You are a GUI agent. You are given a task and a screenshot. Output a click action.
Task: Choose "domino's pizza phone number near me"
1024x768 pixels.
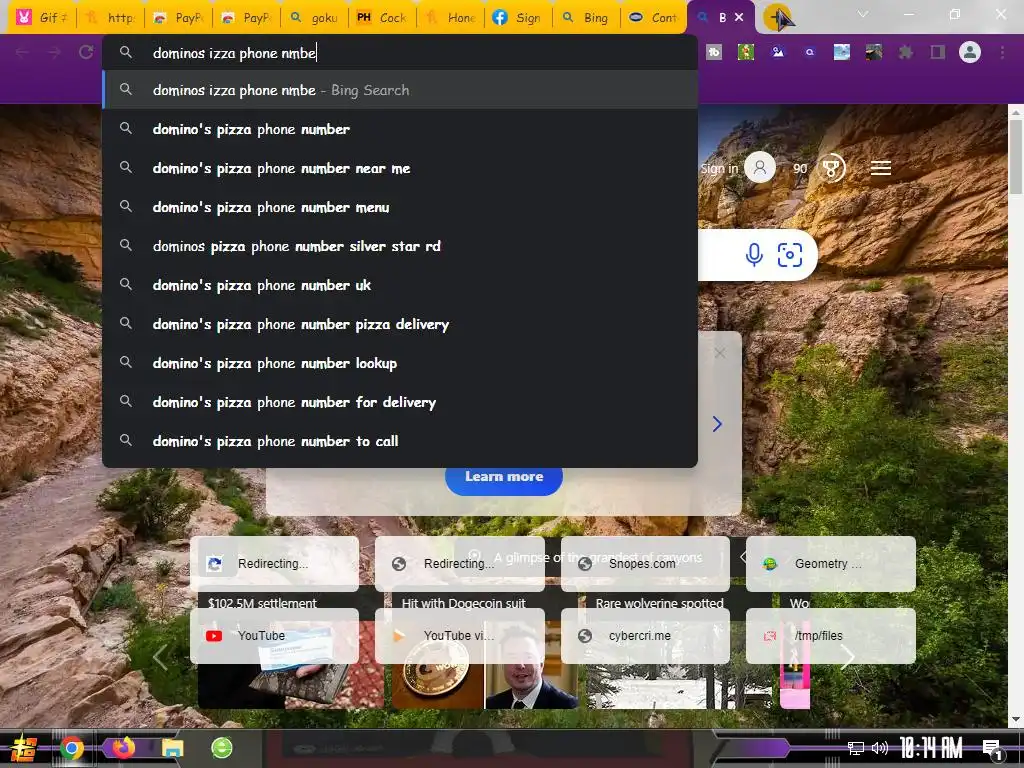(x=400, y=168)
